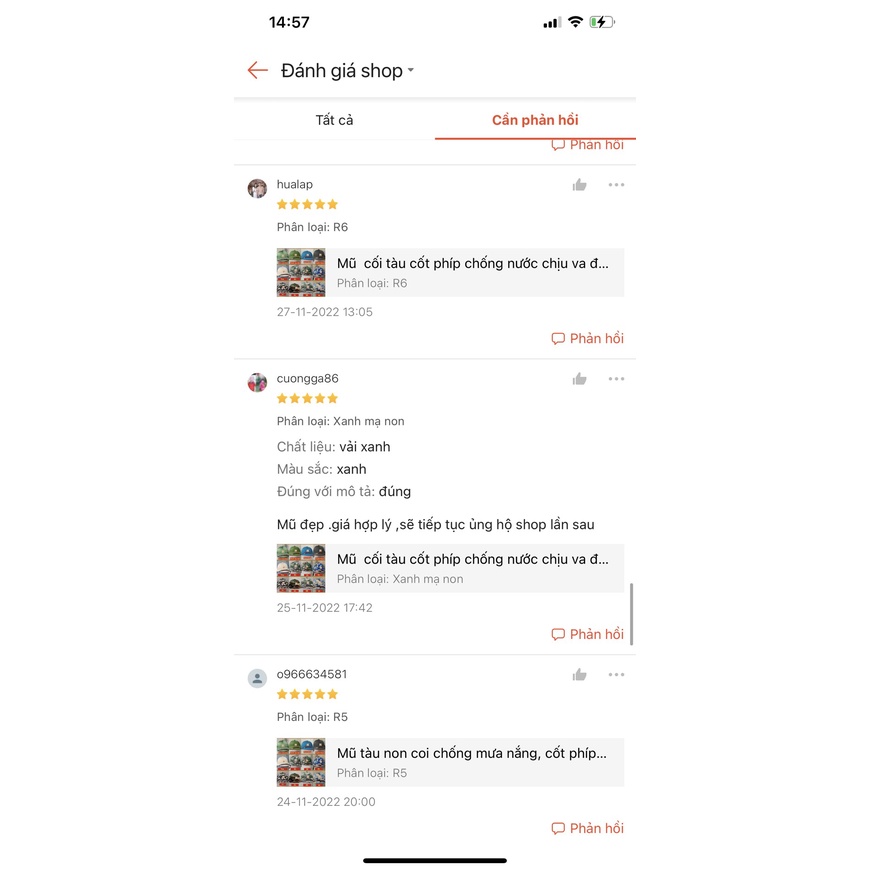Like o966634581's review with thumbs-up
Image resolution: width=871 pixels, height=871 pixels.
[579, 675]
